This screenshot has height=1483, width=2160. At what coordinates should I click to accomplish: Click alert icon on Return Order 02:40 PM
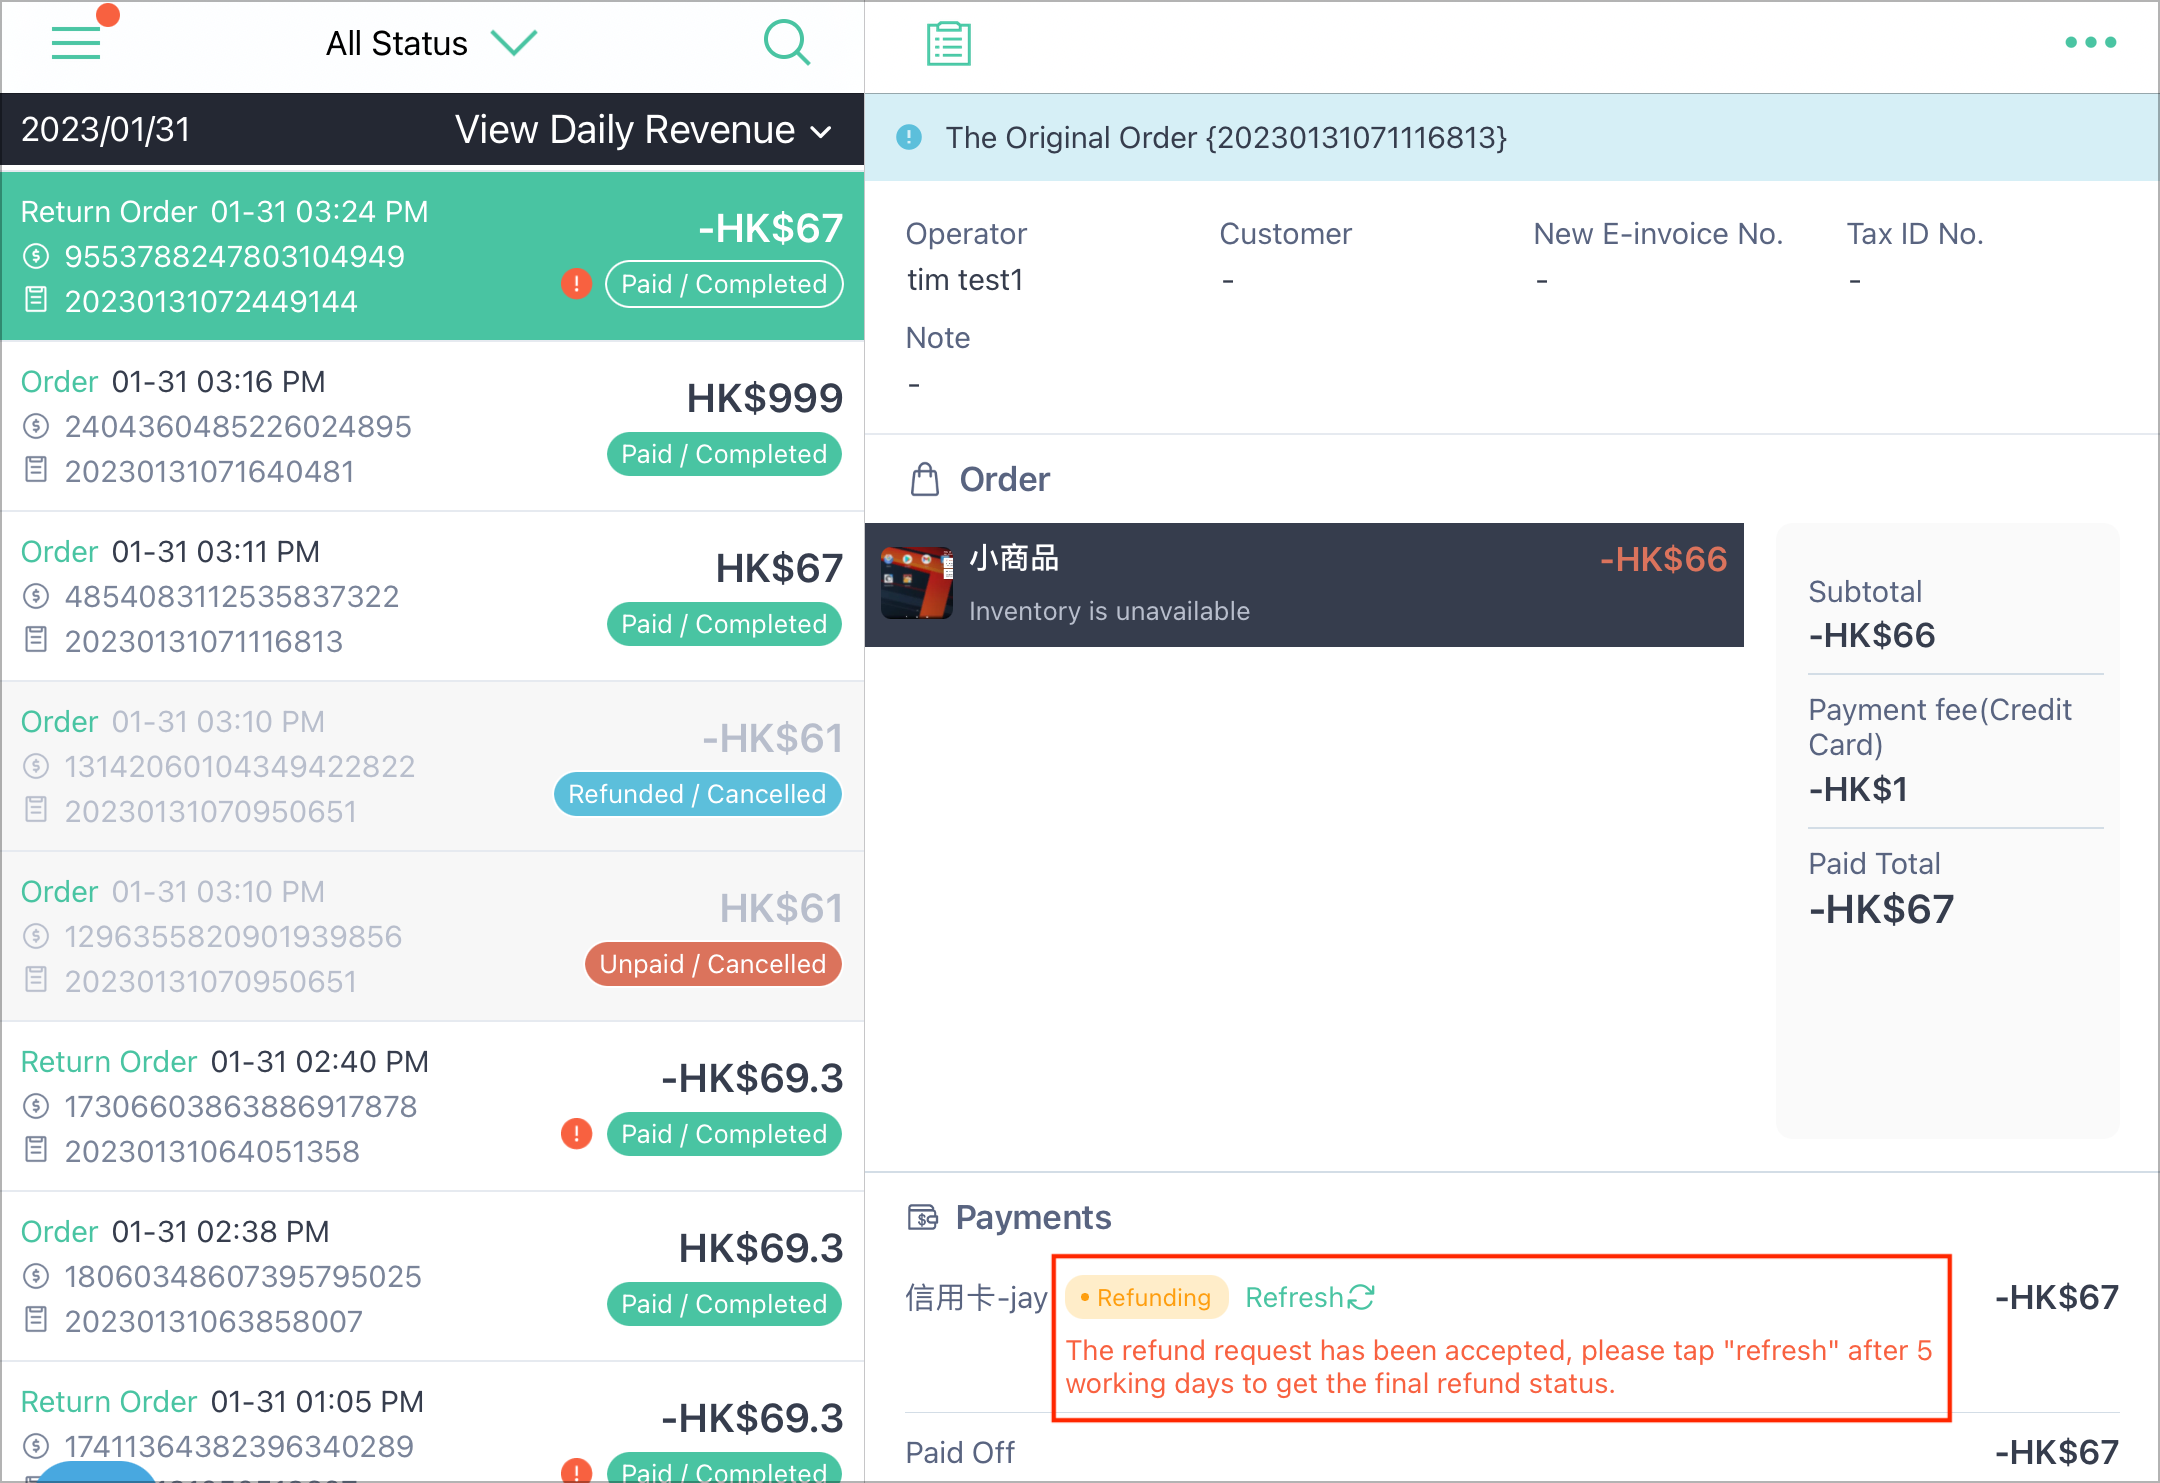point(576,1134)
